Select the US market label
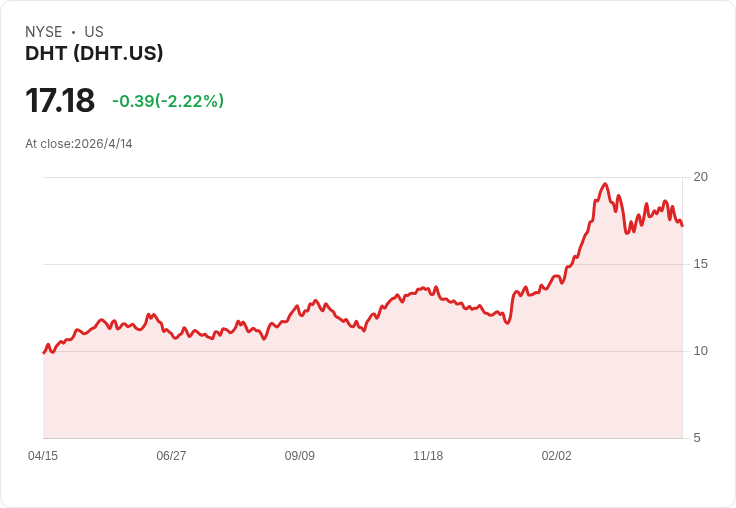The width and height of the screenshot is (736, 508). click(94, 32)
